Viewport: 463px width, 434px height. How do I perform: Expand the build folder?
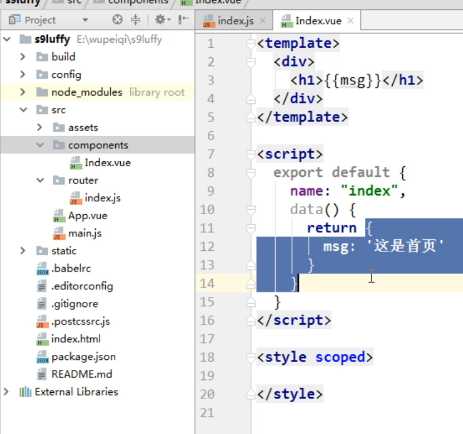tap(23, 57)
